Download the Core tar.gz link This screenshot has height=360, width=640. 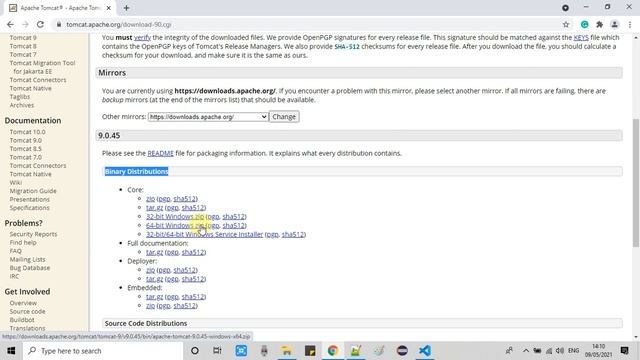point(155,208)
